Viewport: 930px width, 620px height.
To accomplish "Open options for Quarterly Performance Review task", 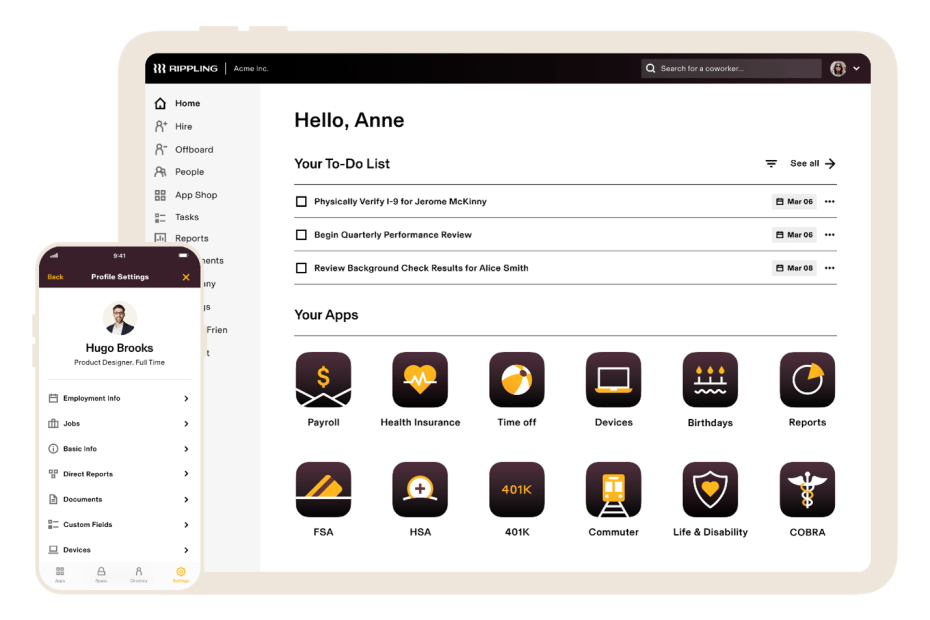I will coord(830,235).
